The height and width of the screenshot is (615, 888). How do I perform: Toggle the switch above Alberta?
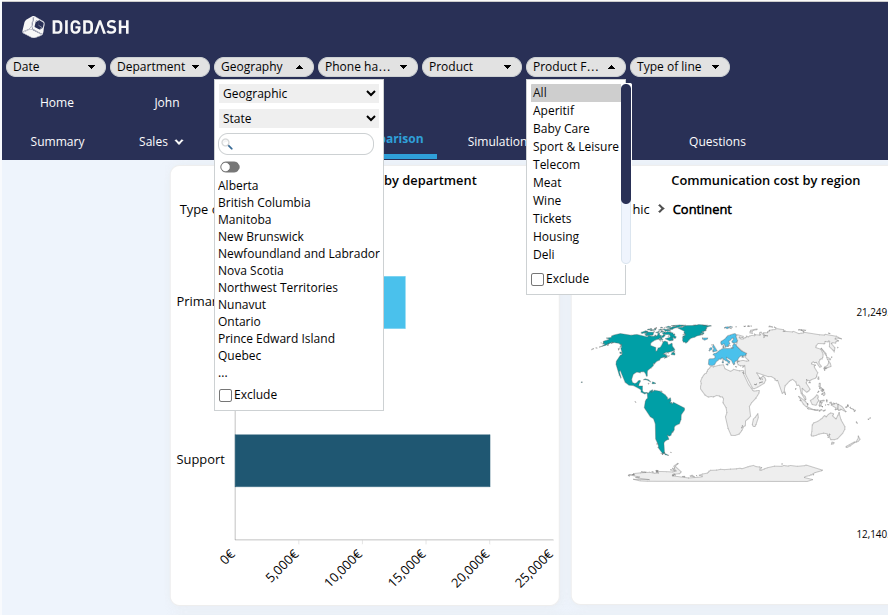click(230, 167)
